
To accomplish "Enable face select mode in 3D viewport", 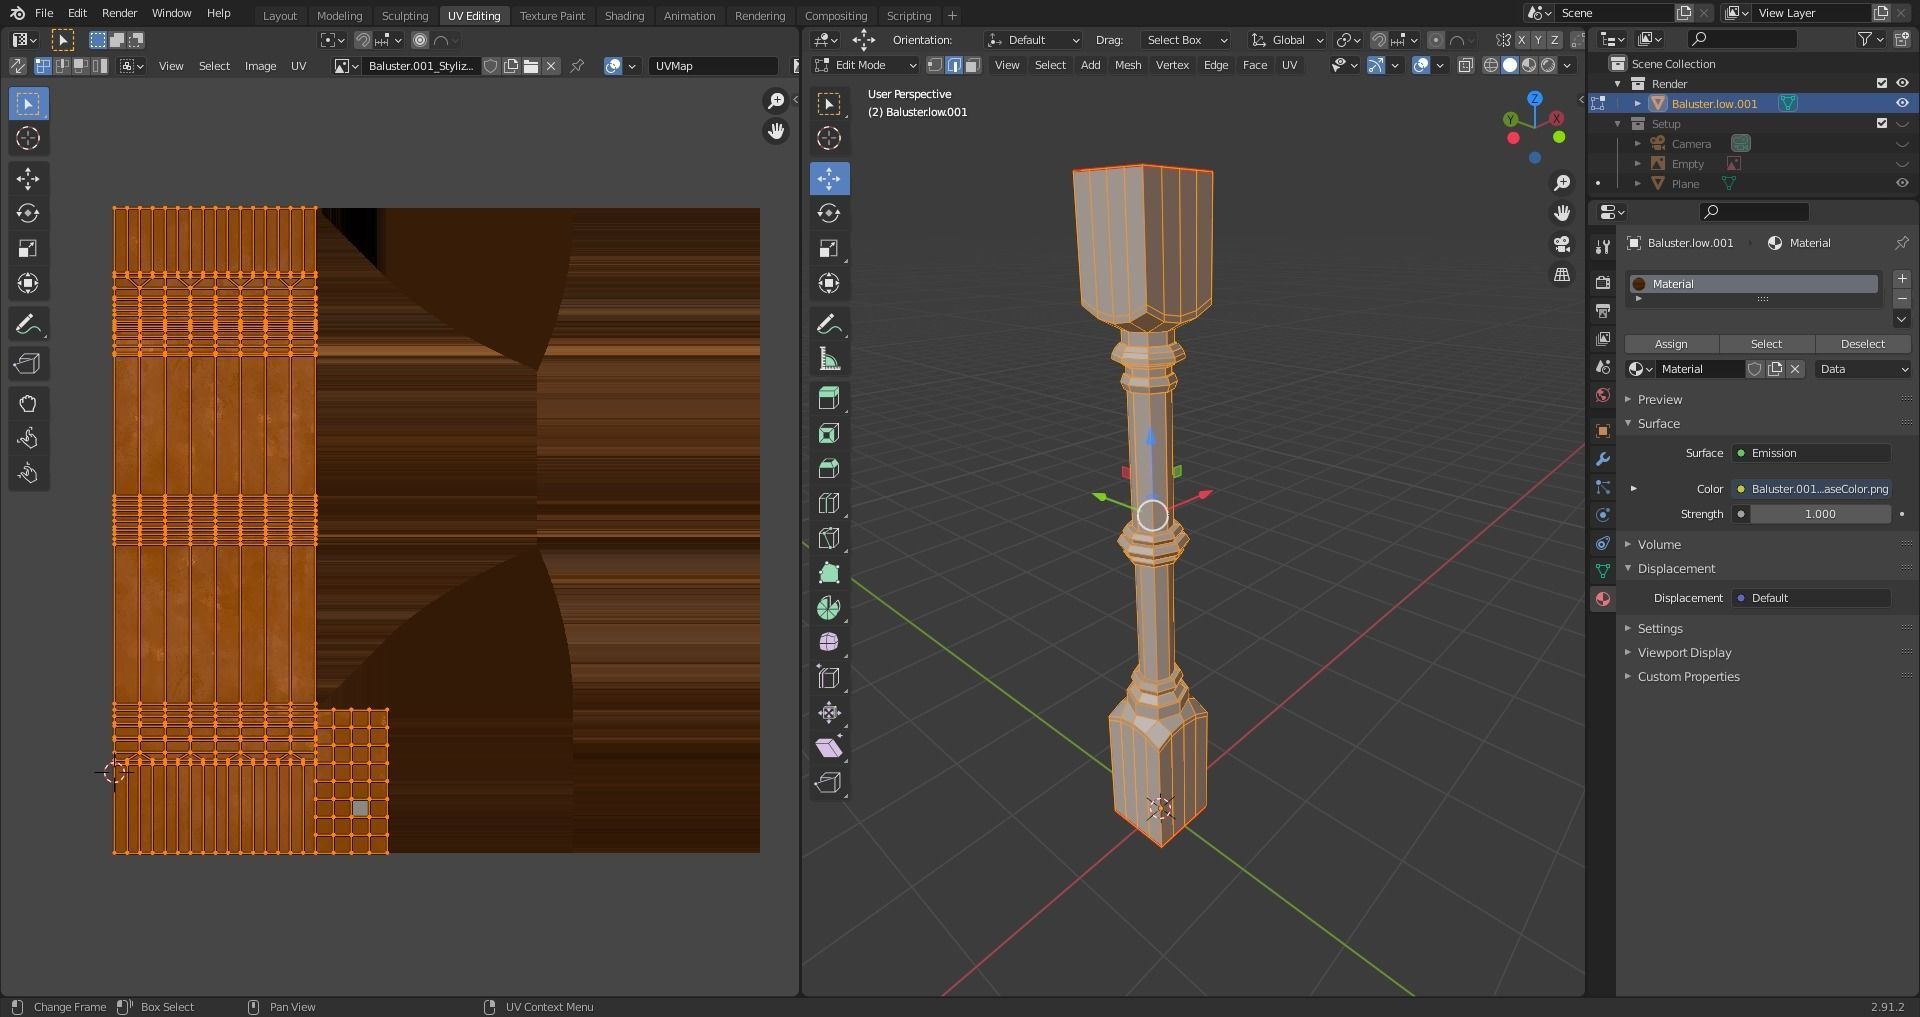I will (x=973, y=65).
